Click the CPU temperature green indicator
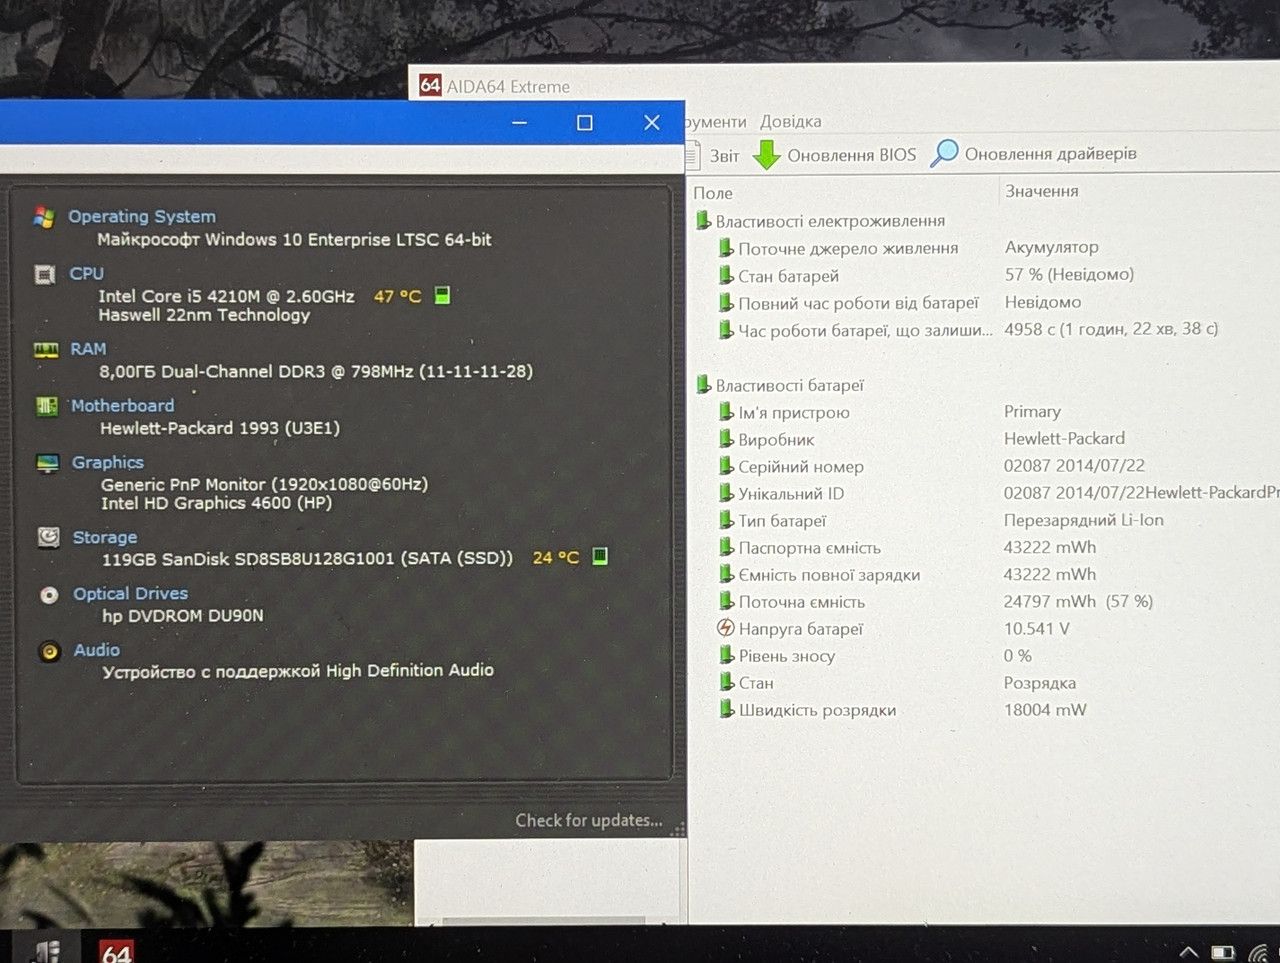The image size is (1280, 963). pyautogui.click(x=442, y=295)
